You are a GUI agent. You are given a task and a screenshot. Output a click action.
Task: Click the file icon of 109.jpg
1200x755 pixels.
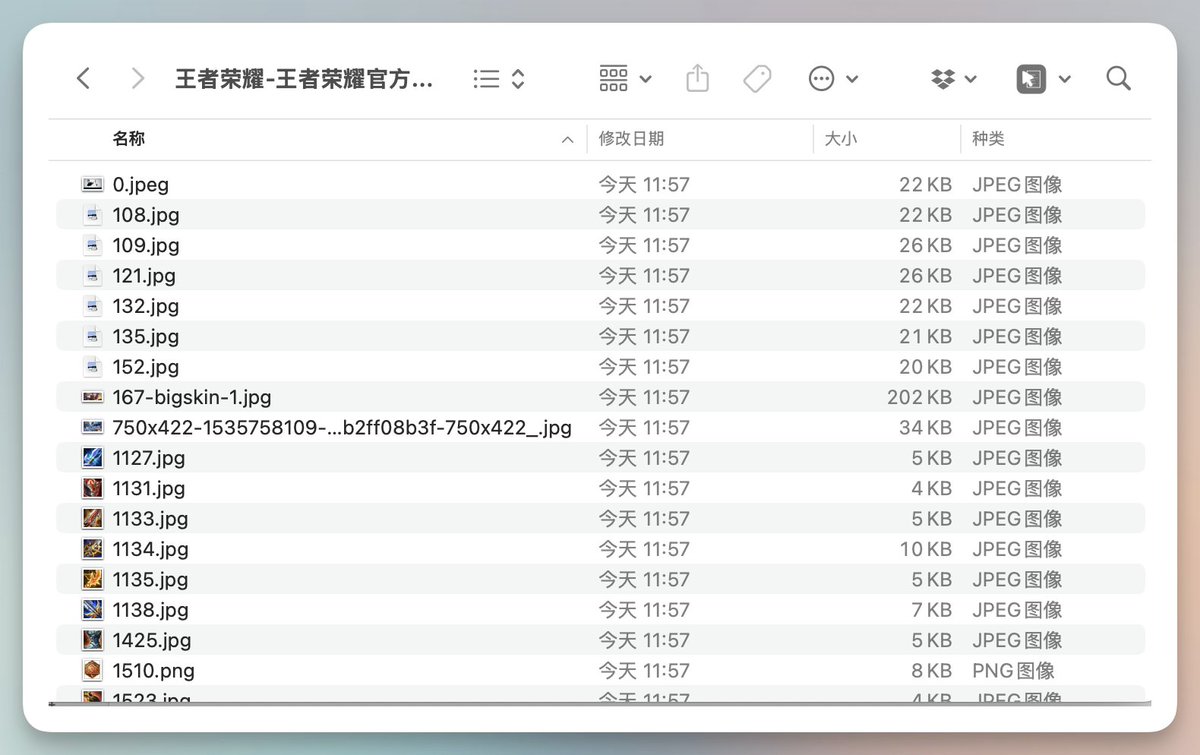93,245
